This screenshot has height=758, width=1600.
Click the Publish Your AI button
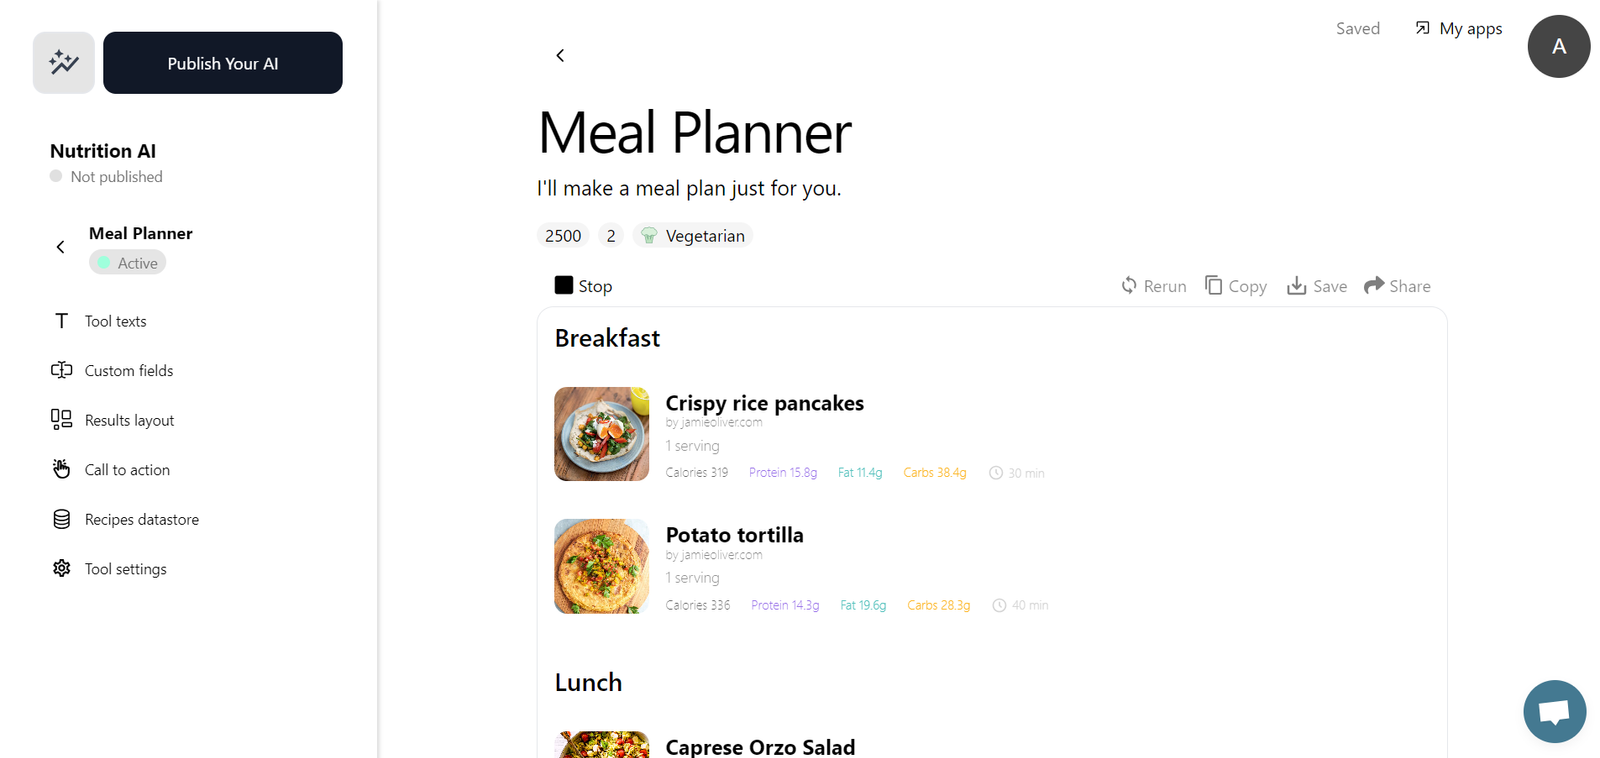pos(223,63)
